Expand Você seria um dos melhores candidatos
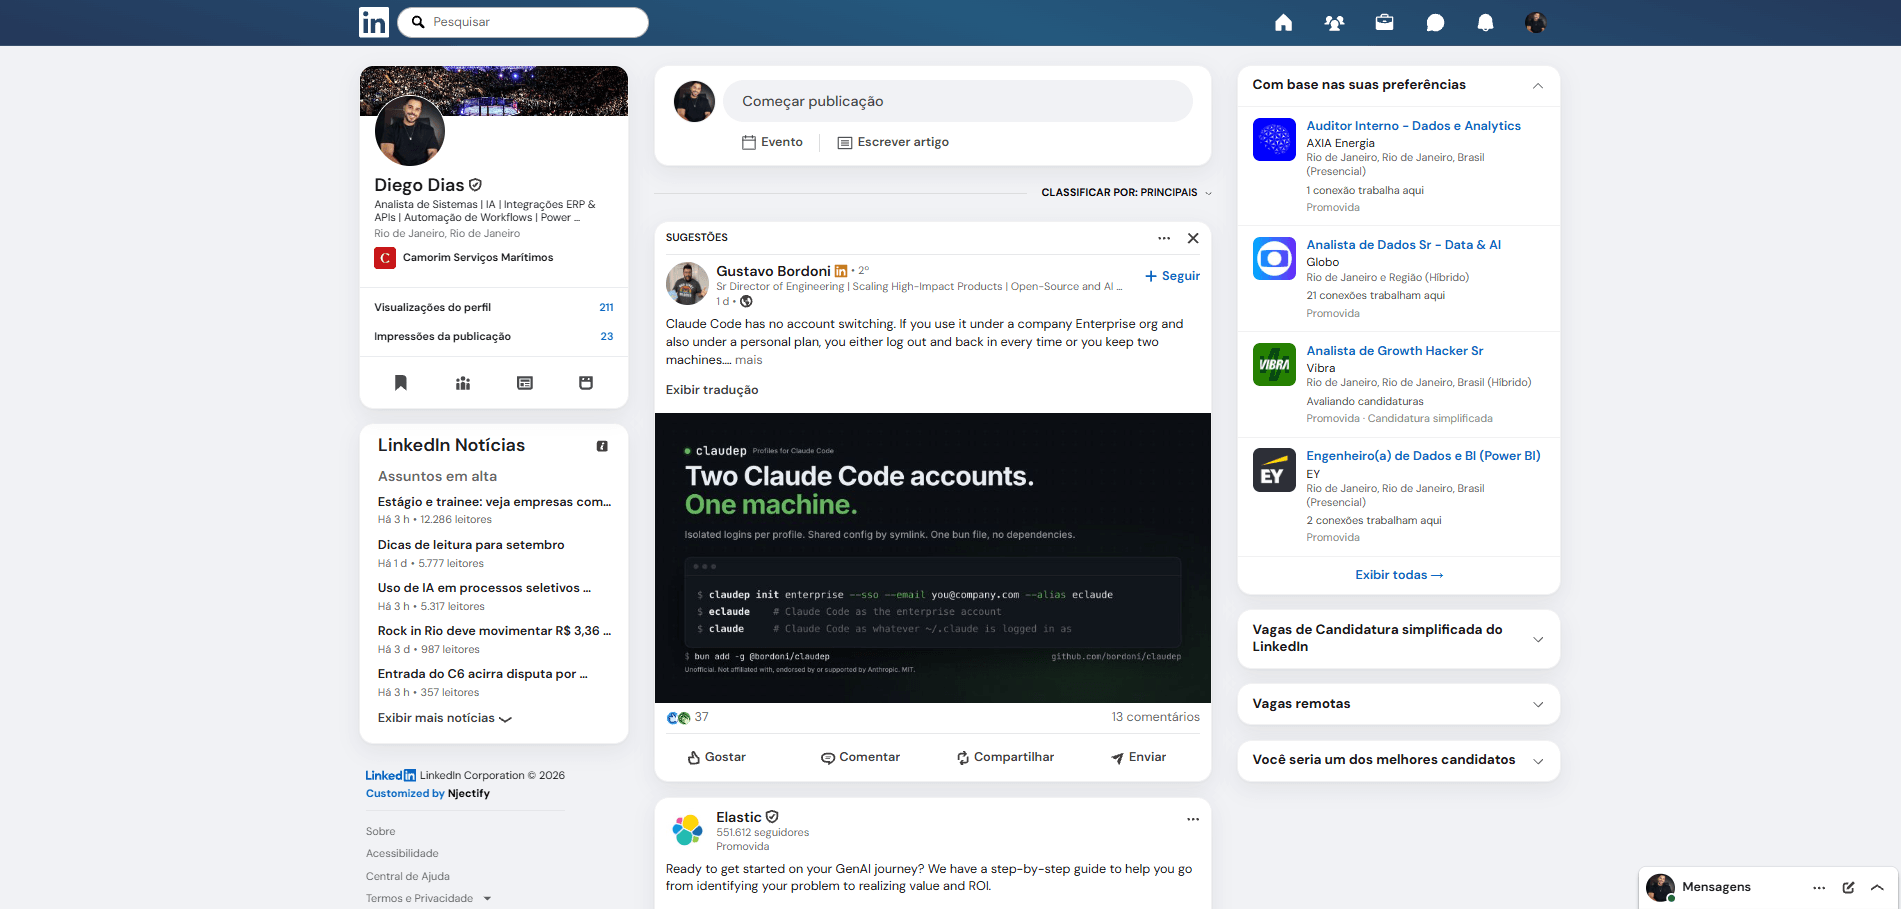Screen dimensions: 1901x909 [x=1538, y=761]
